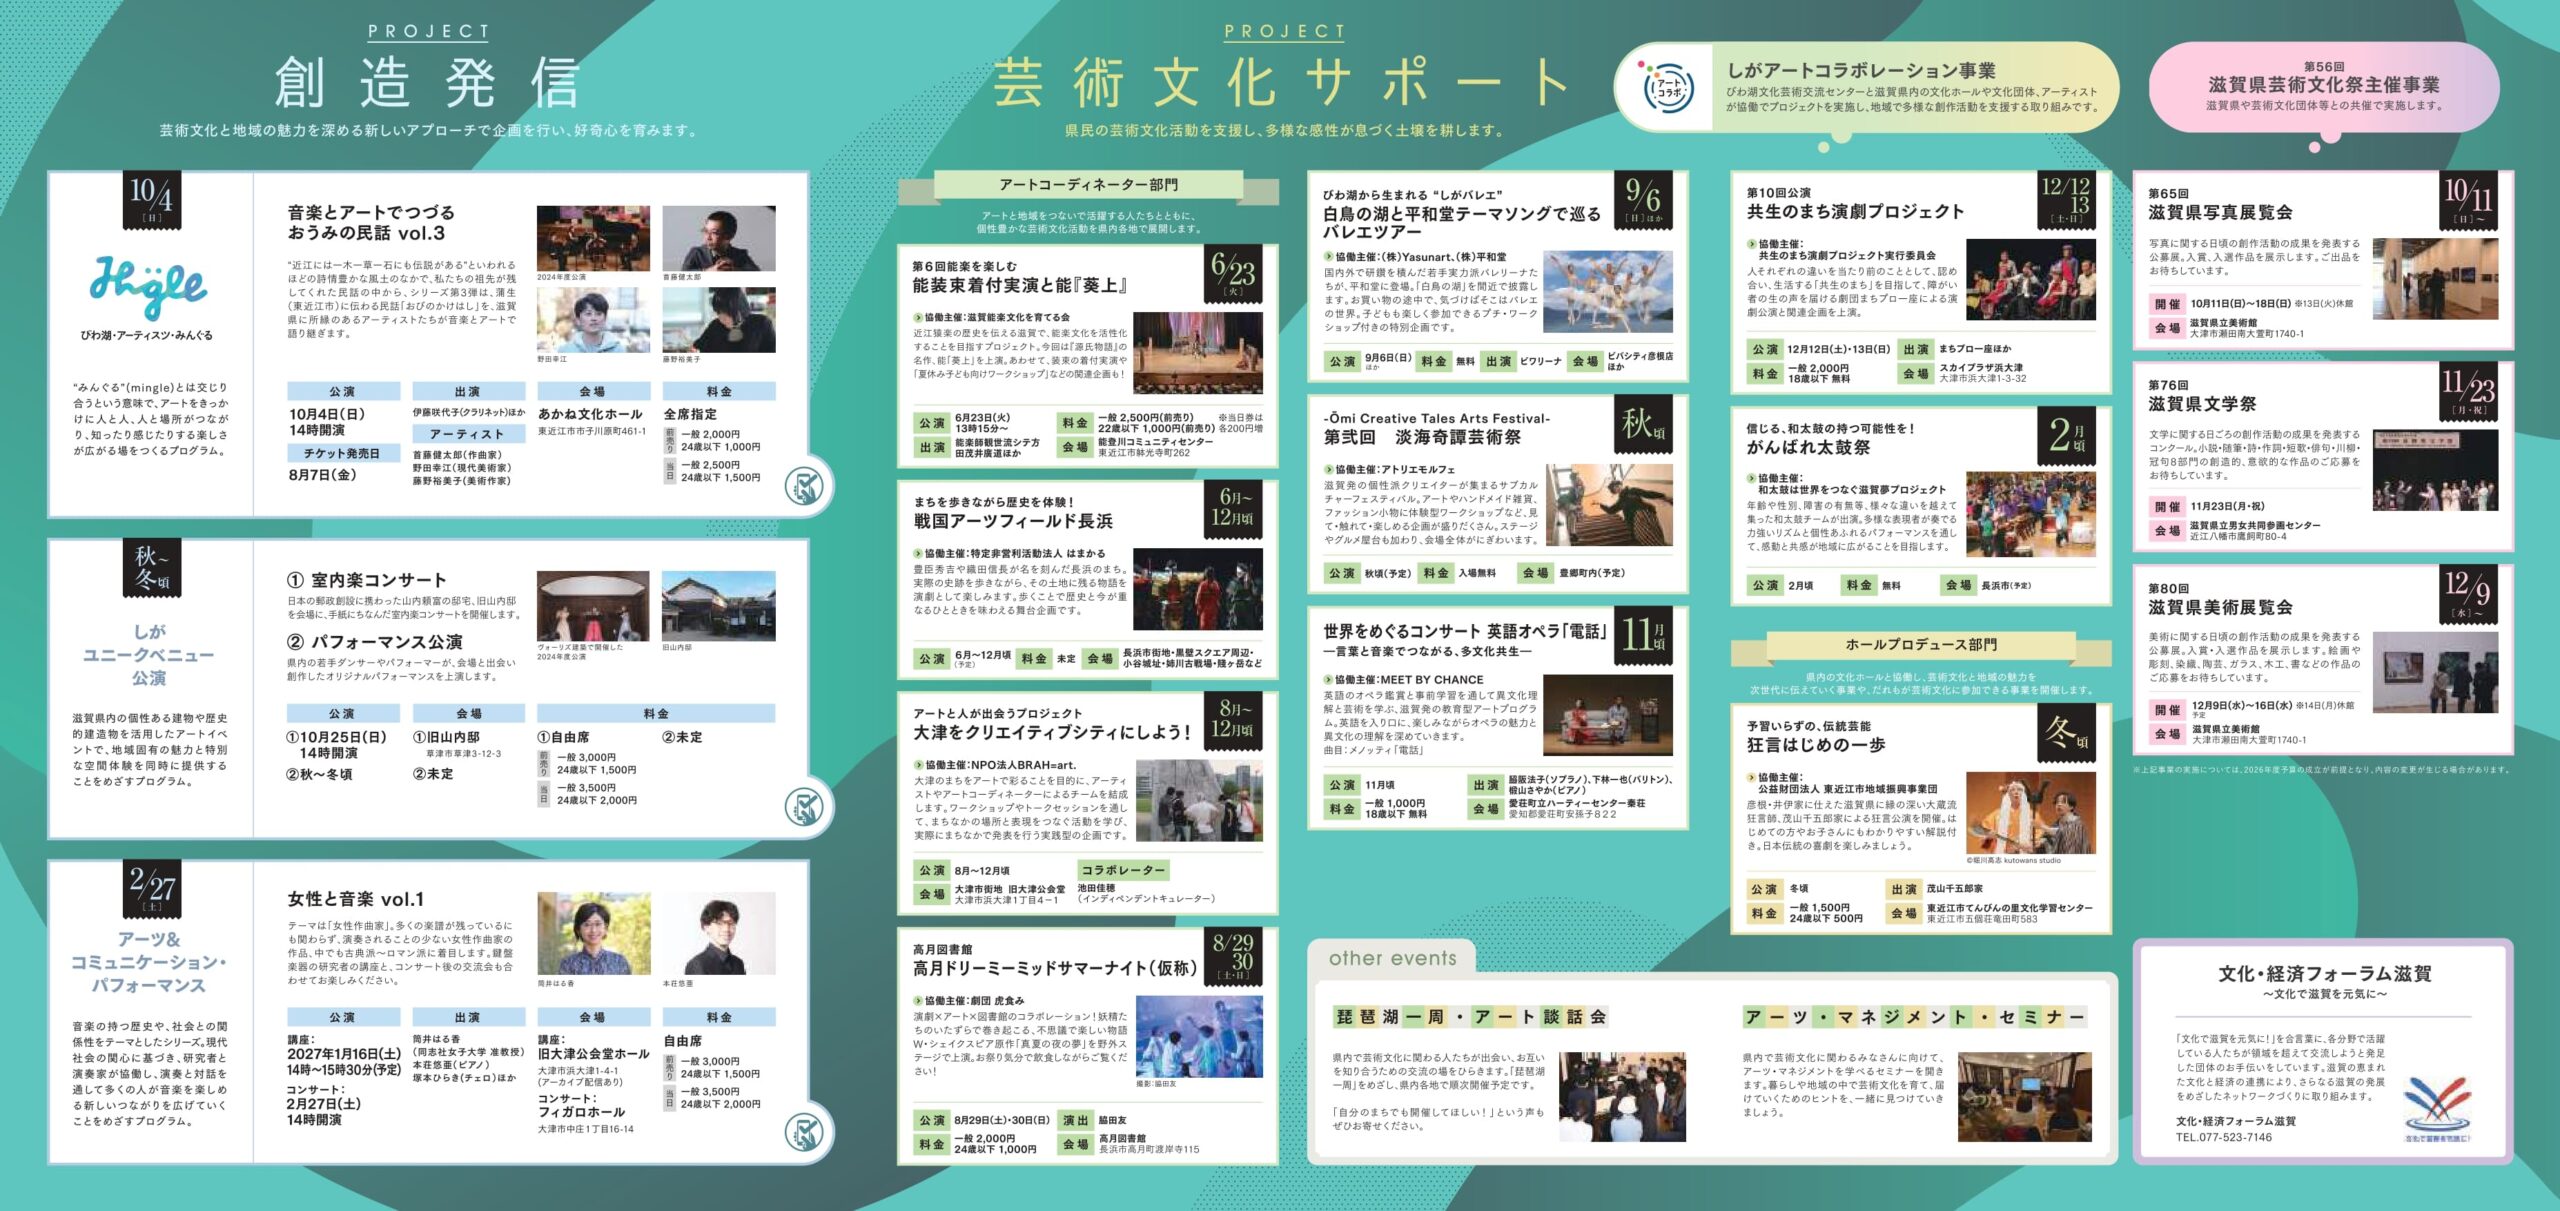Open the 狂言はじめの一歩 performance photo

click(x=2030, y=812)
